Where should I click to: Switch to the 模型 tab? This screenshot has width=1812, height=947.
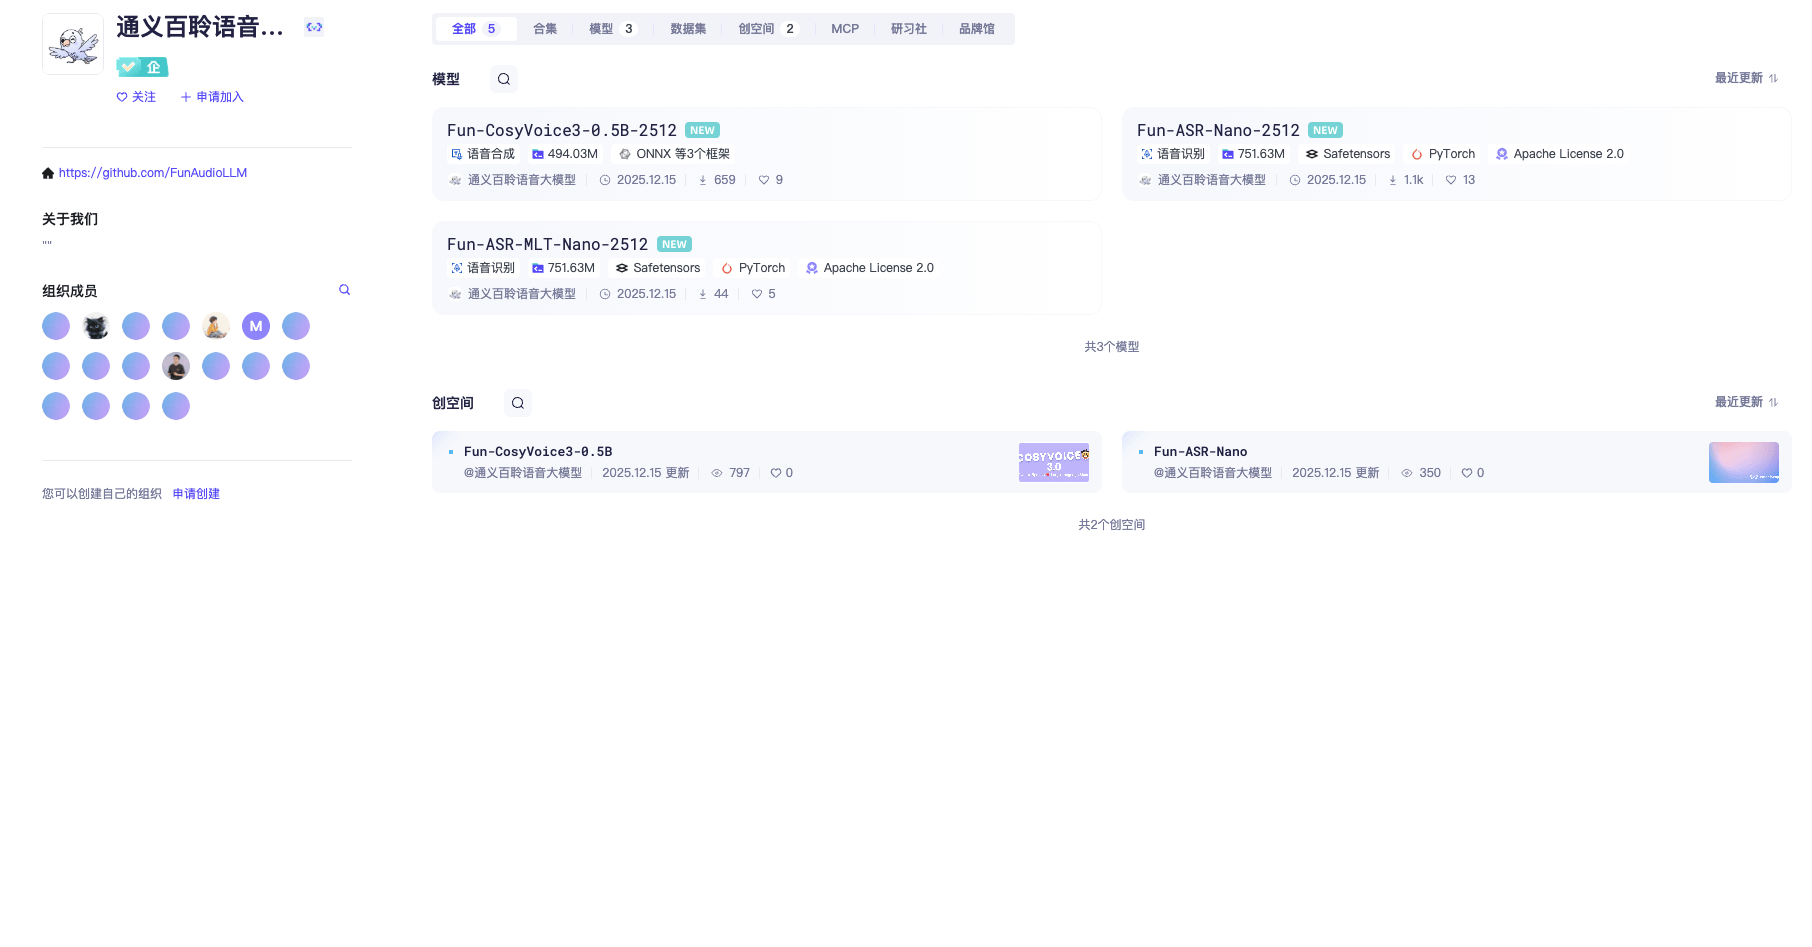pyautogui.click(x=612, y=29)
